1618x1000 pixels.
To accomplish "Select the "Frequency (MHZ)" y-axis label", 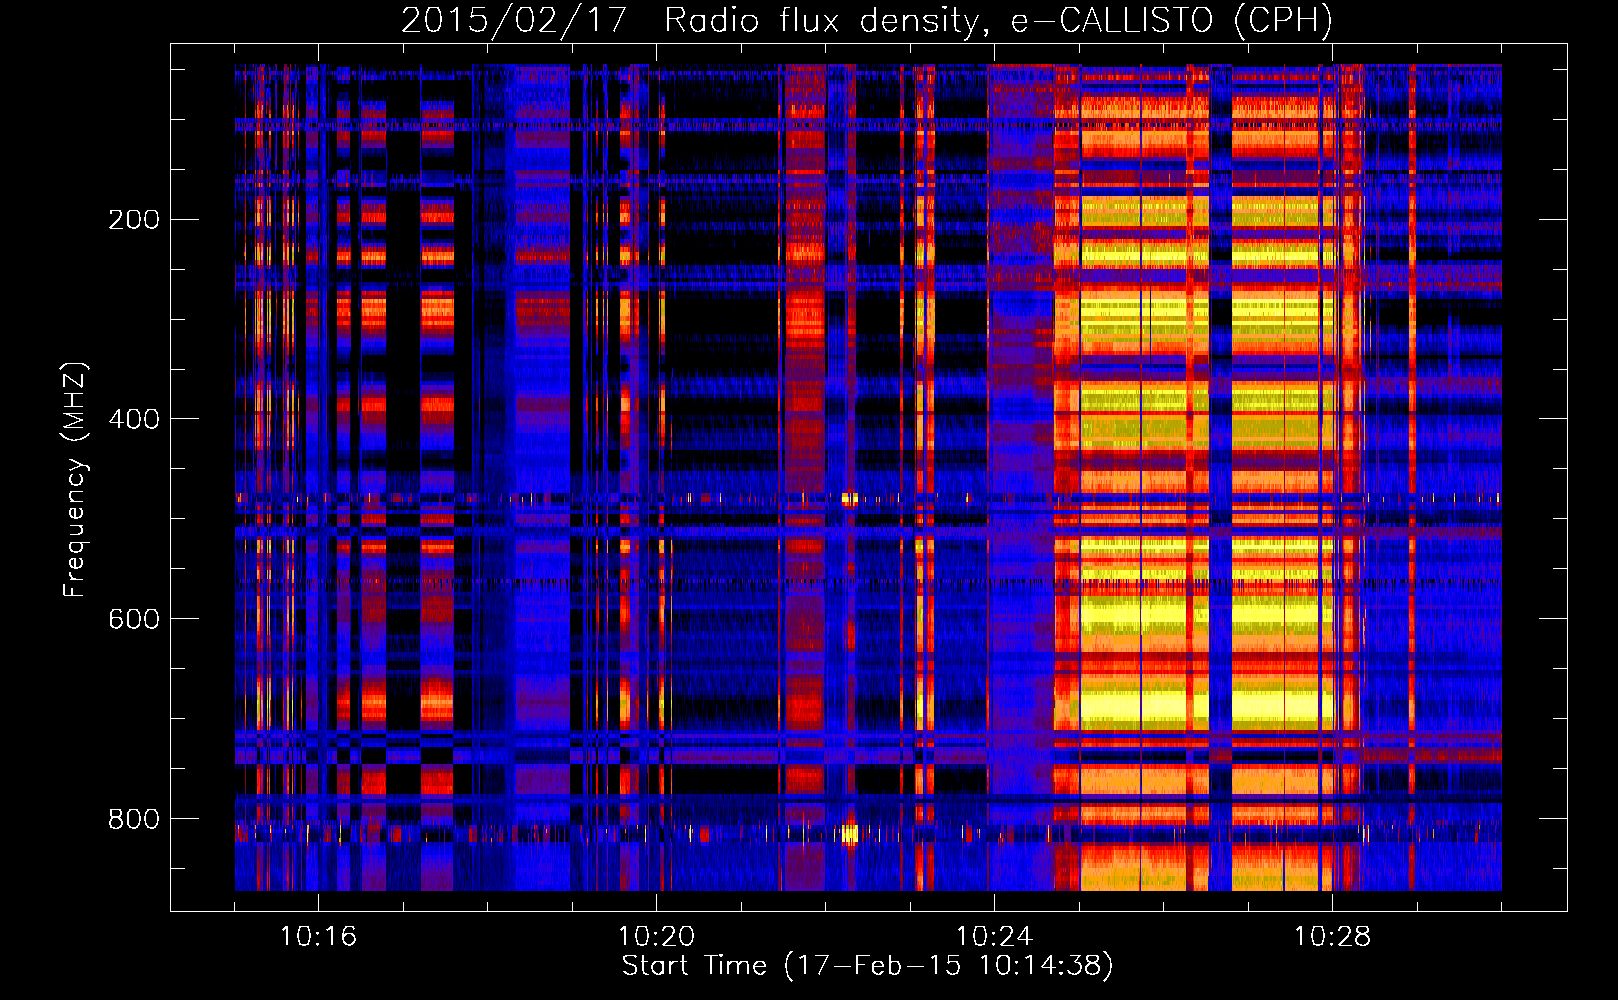I will (75, 479).
